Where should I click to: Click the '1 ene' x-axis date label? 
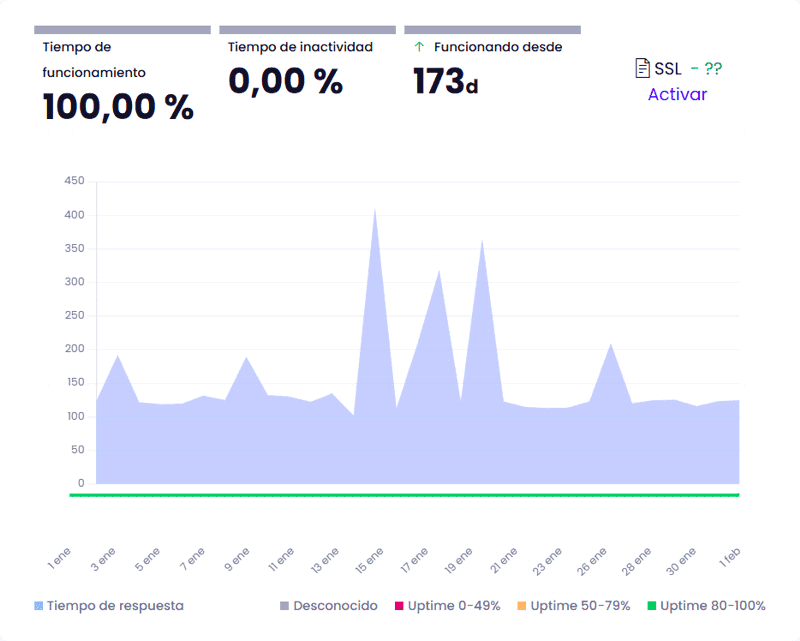tap(59, 558)
